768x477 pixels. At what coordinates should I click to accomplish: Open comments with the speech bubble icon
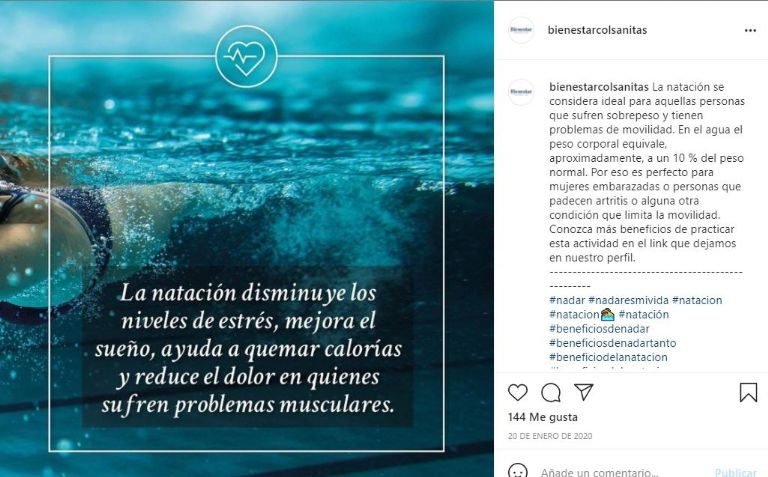(x=551, y=392)
